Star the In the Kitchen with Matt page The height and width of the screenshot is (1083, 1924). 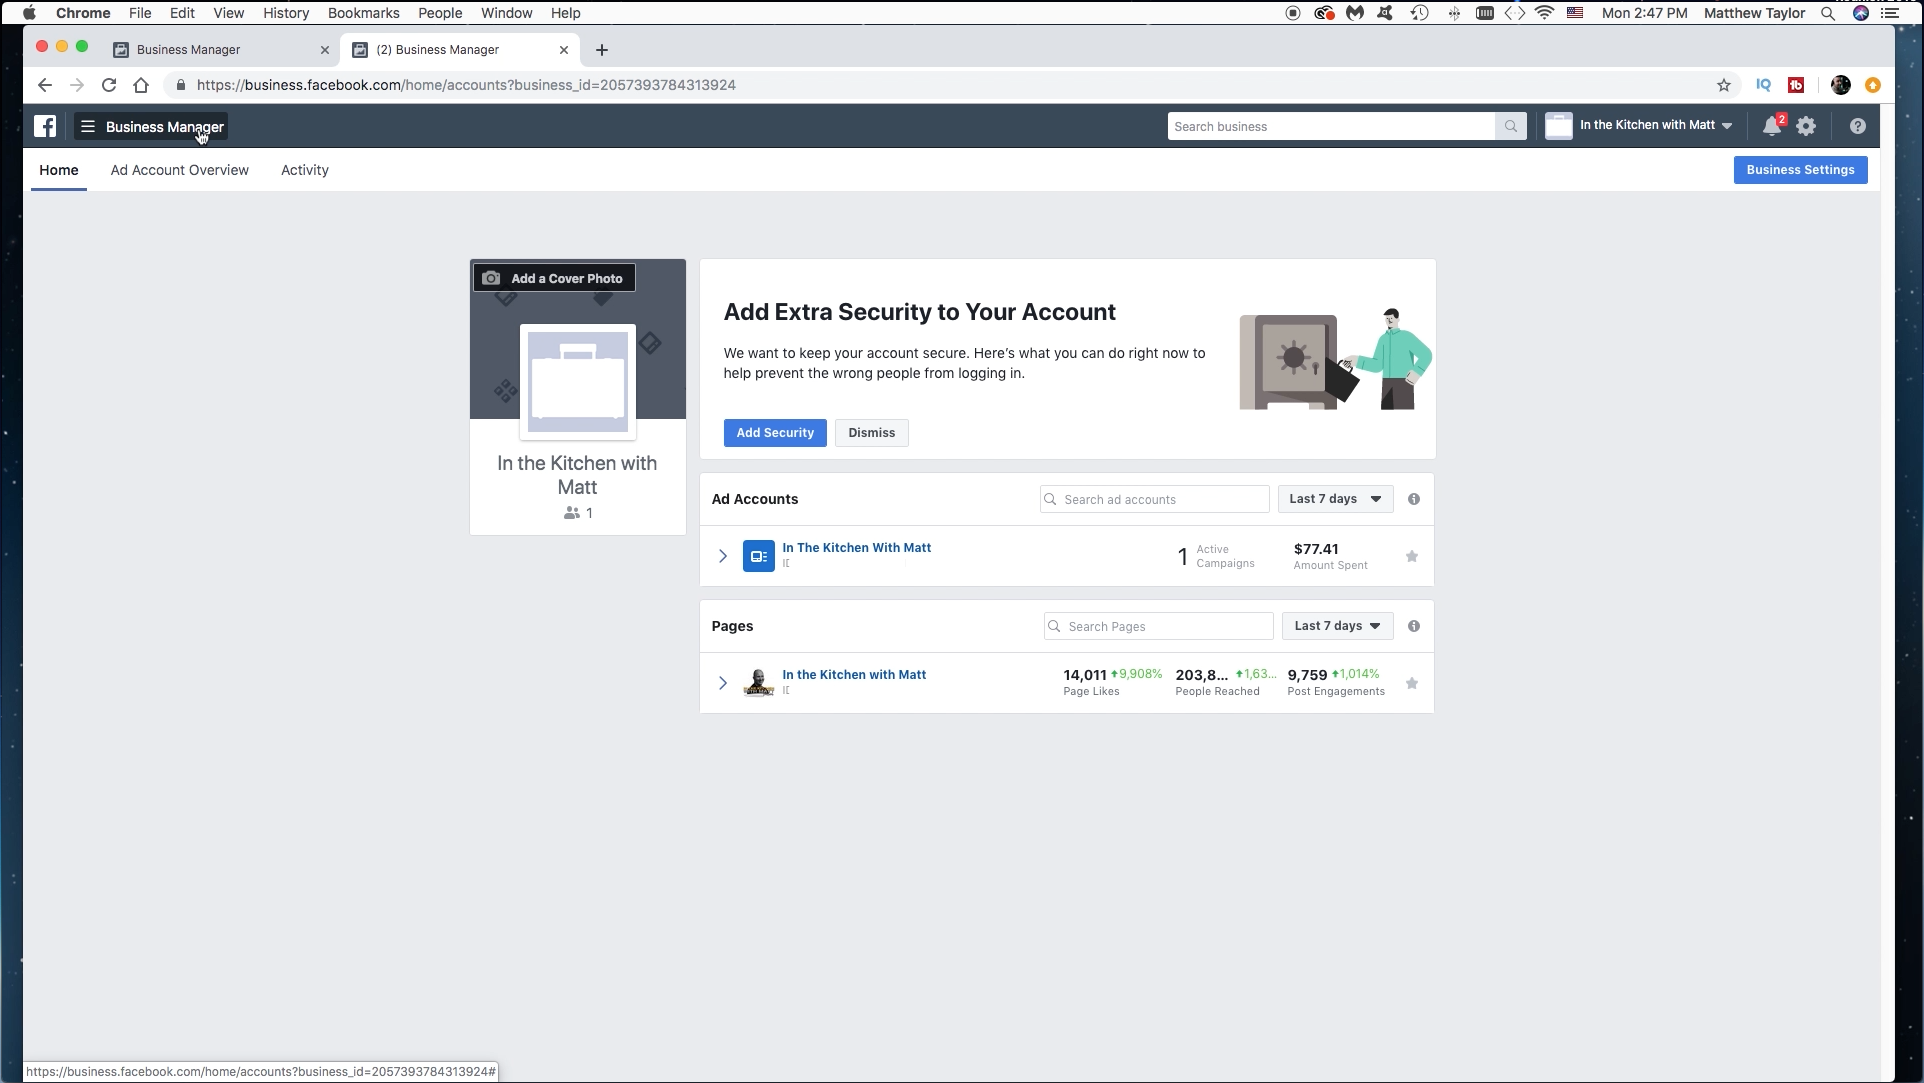[x=1412, y=683]
